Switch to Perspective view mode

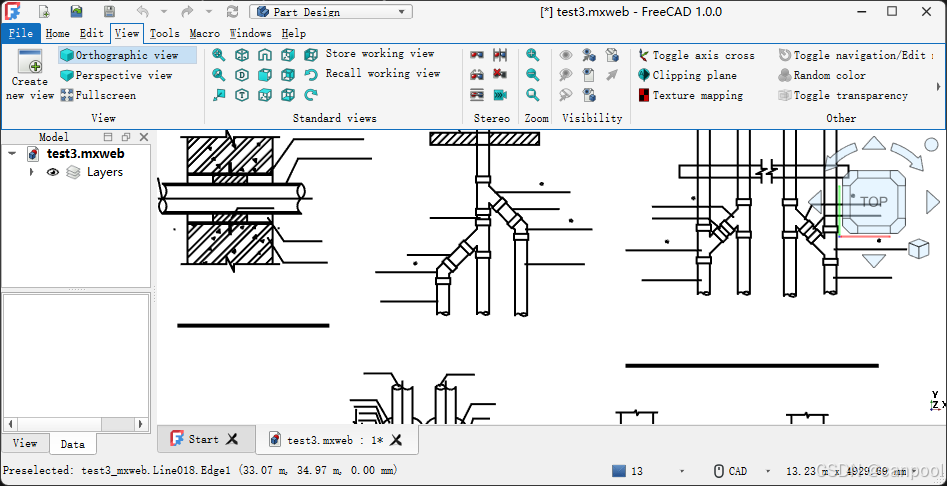[116, 75]
